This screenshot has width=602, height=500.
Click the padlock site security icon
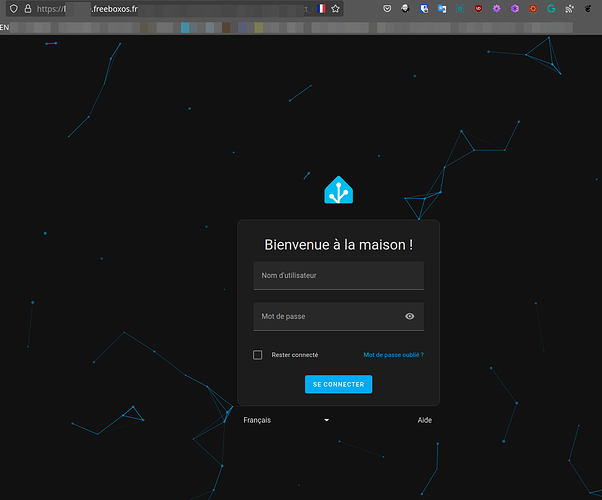click(27, 8)
